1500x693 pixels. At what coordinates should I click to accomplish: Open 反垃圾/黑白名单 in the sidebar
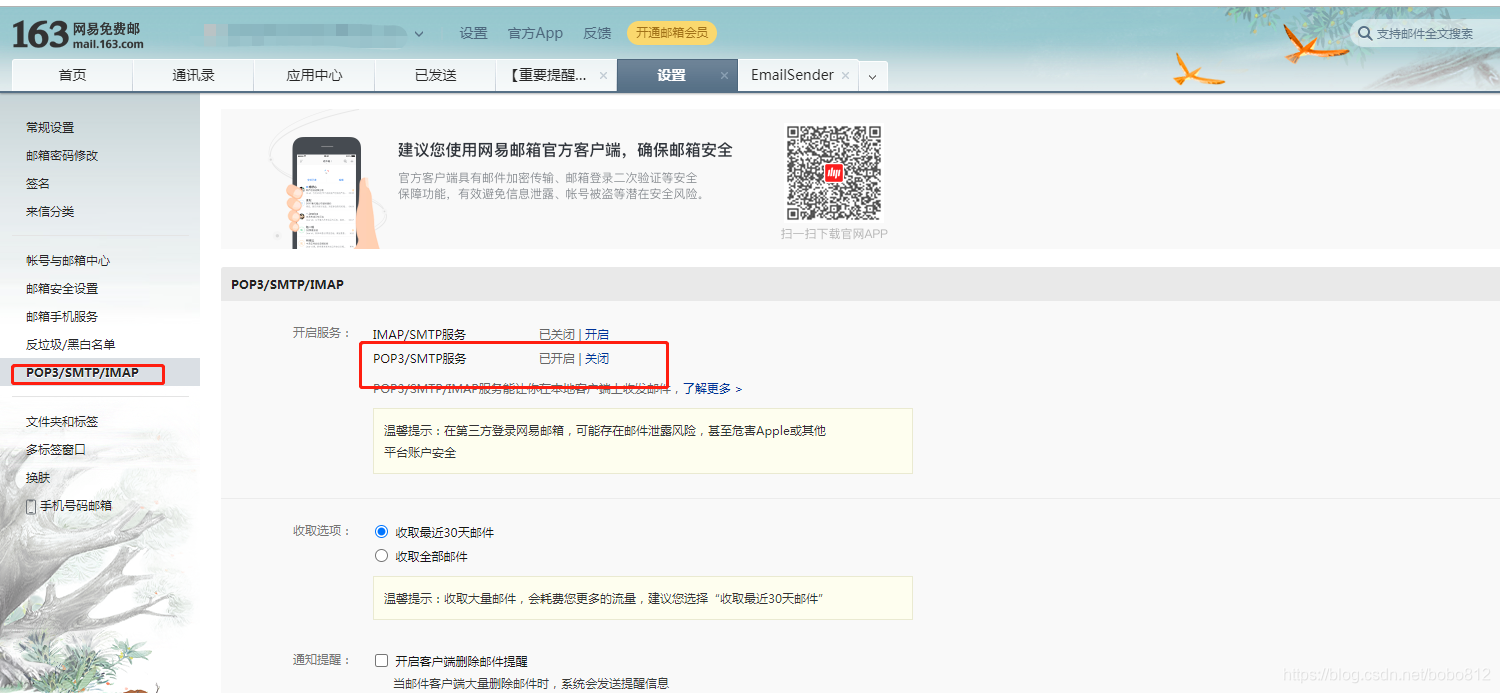[71, 344]
